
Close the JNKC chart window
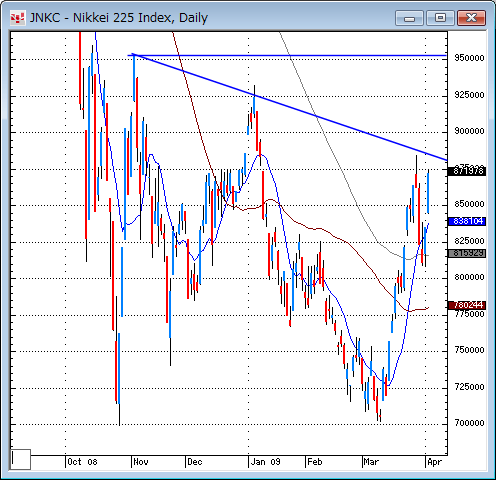click(471, 18)
